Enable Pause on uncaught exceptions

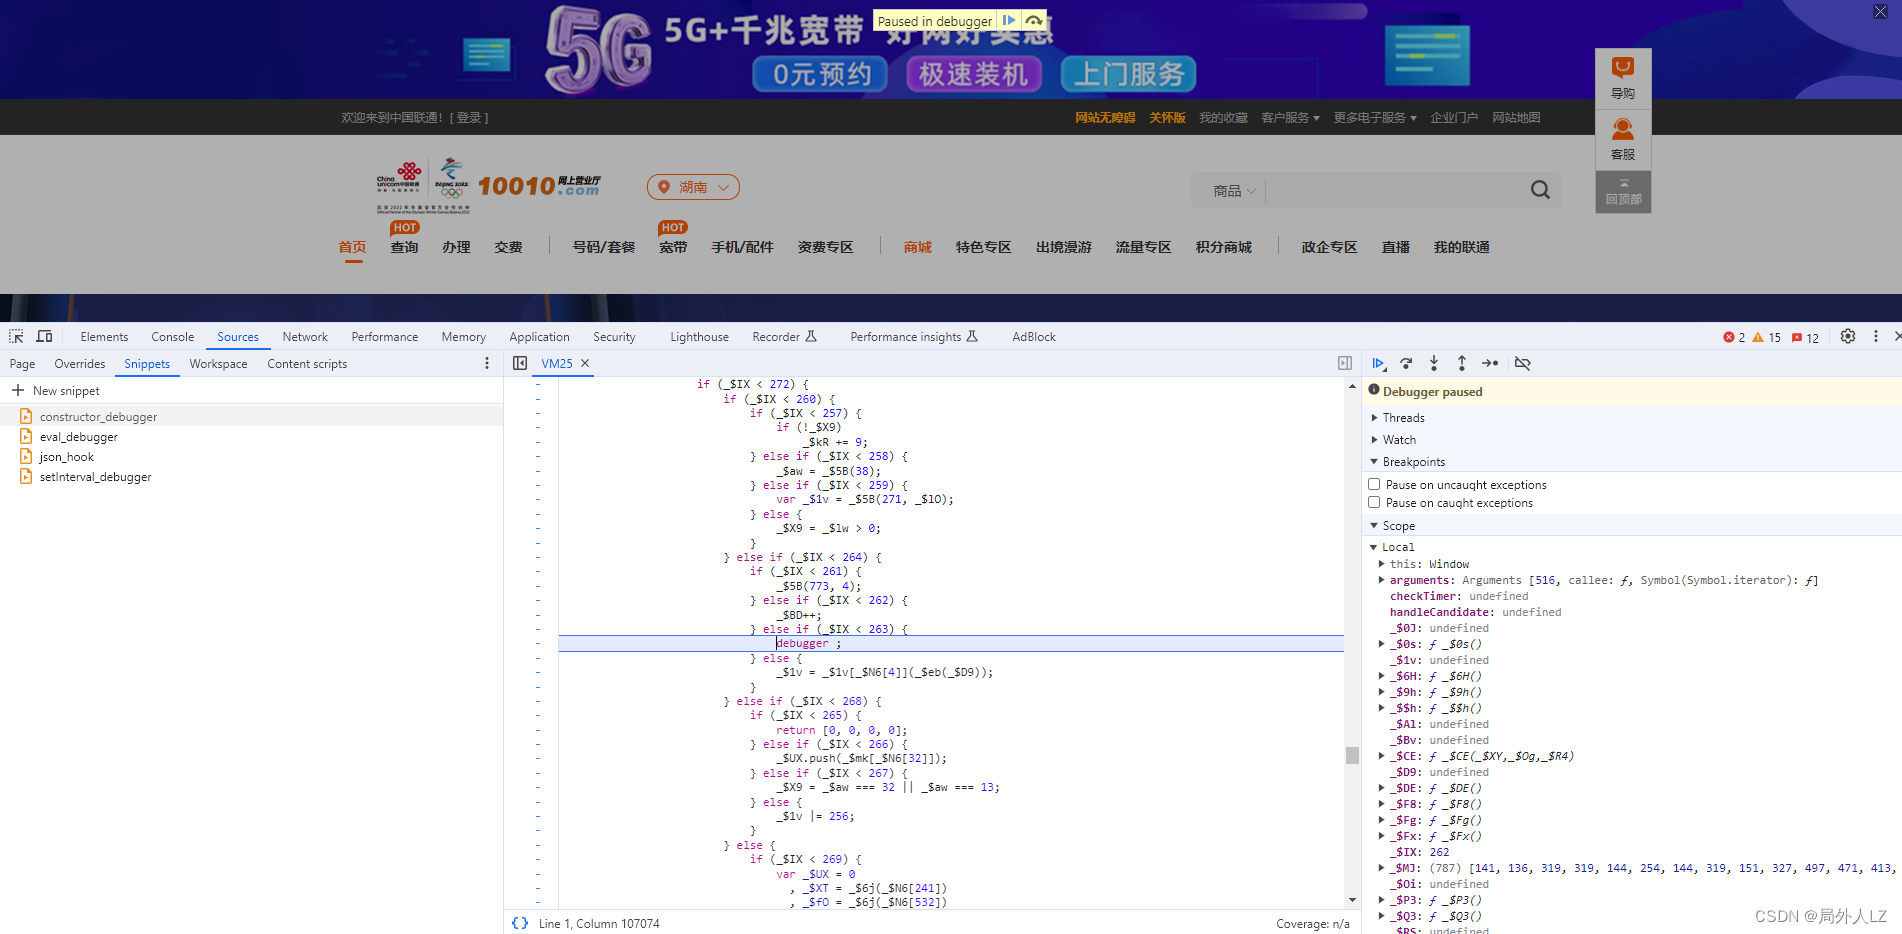[1374, 484]
